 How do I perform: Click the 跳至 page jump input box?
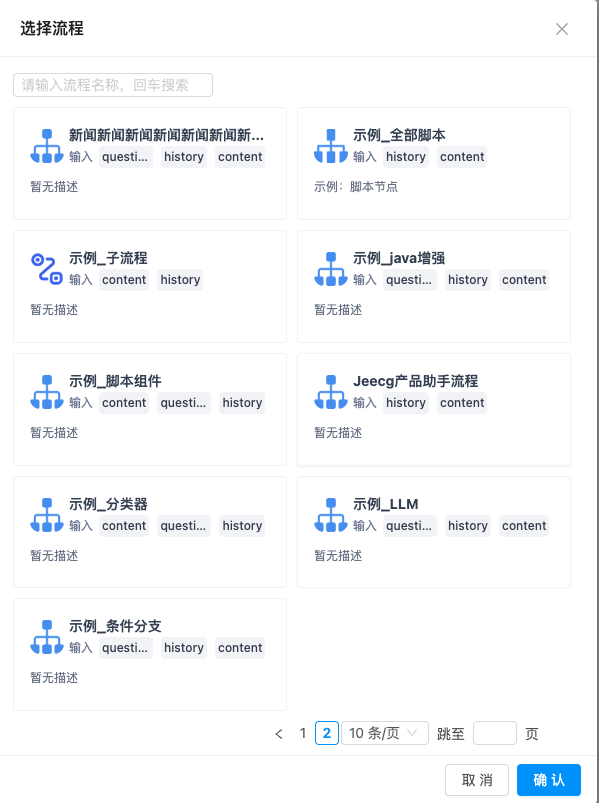click(495, 733)
